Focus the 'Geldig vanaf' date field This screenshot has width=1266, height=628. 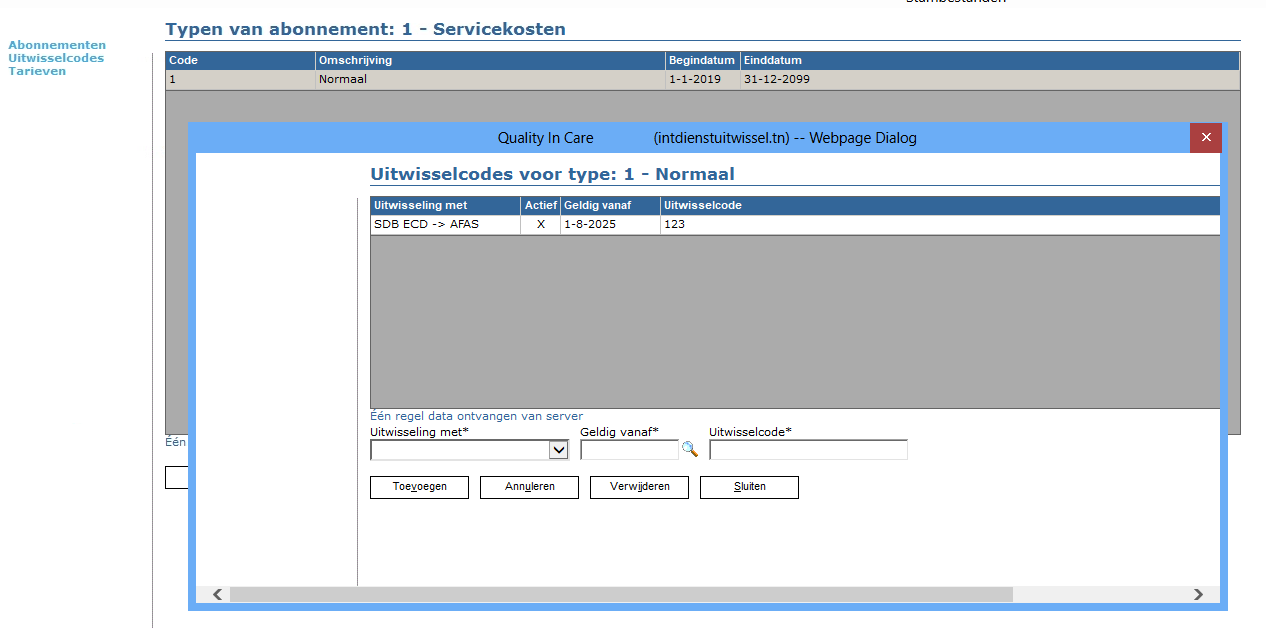tap(629, 451)
